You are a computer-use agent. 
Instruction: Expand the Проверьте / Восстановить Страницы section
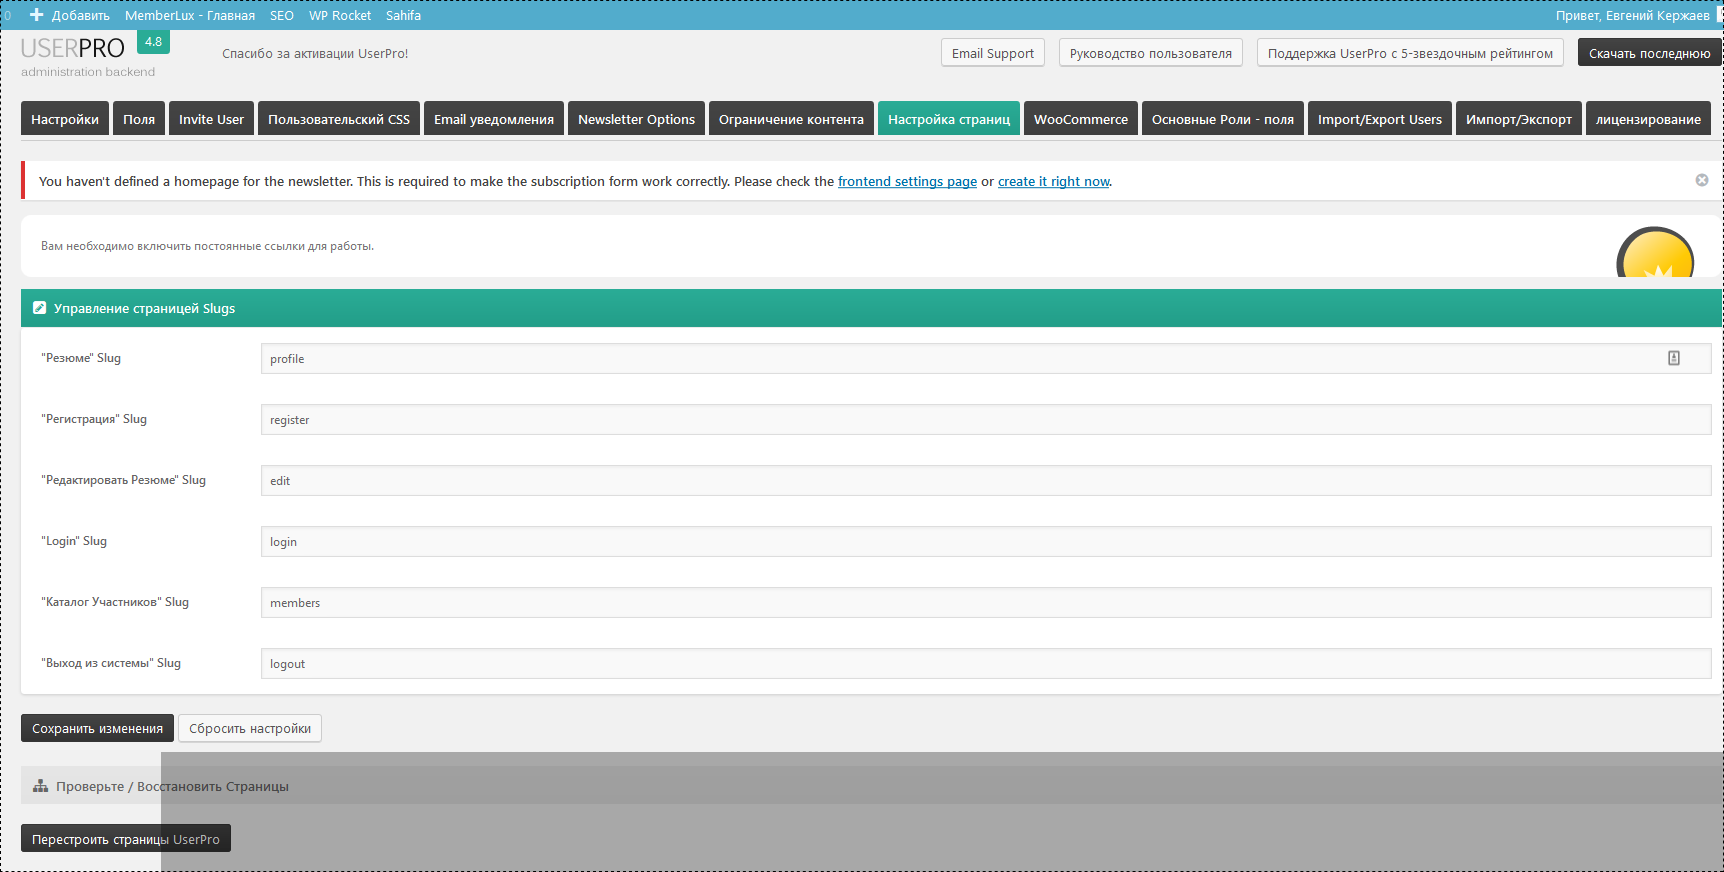point(871,786)
